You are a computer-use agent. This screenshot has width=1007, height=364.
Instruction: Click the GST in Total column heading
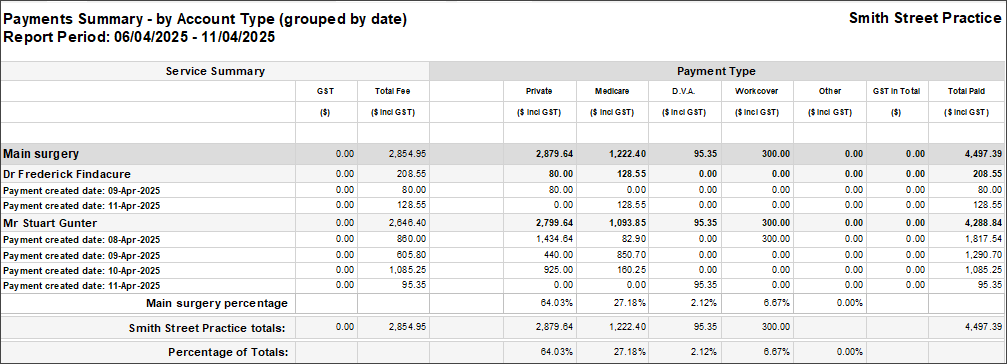click(896, 91)
